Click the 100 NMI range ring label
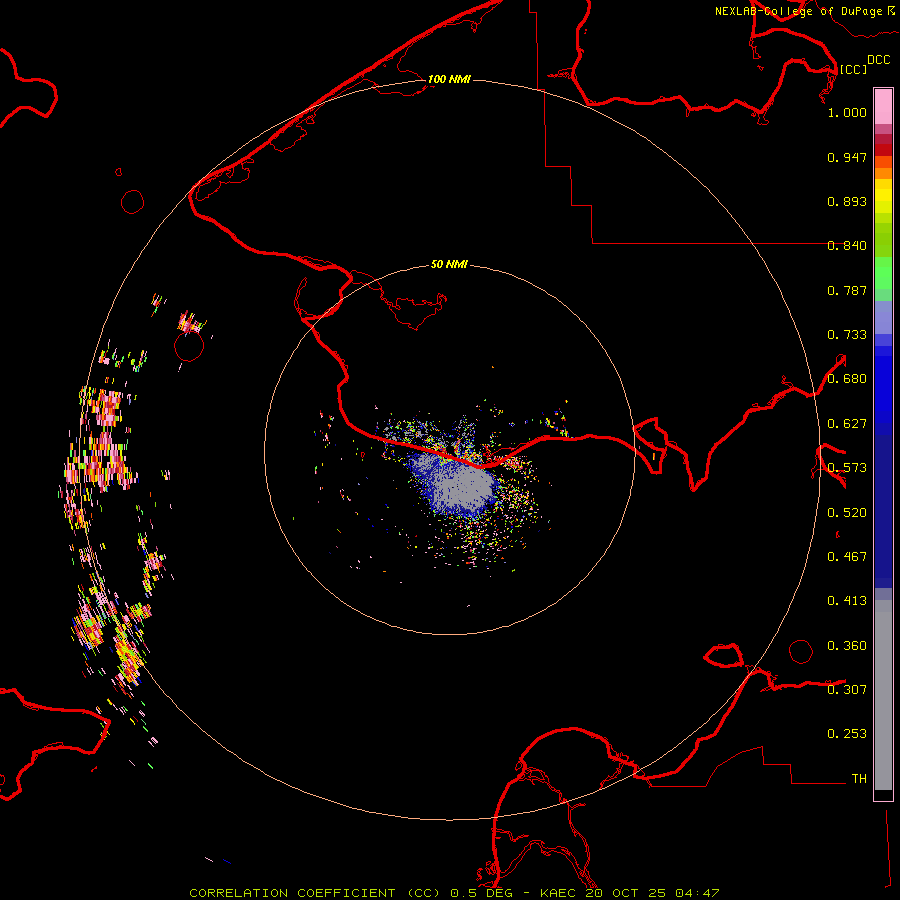Screen dimensions: 900x900 (x=449, y=79)
